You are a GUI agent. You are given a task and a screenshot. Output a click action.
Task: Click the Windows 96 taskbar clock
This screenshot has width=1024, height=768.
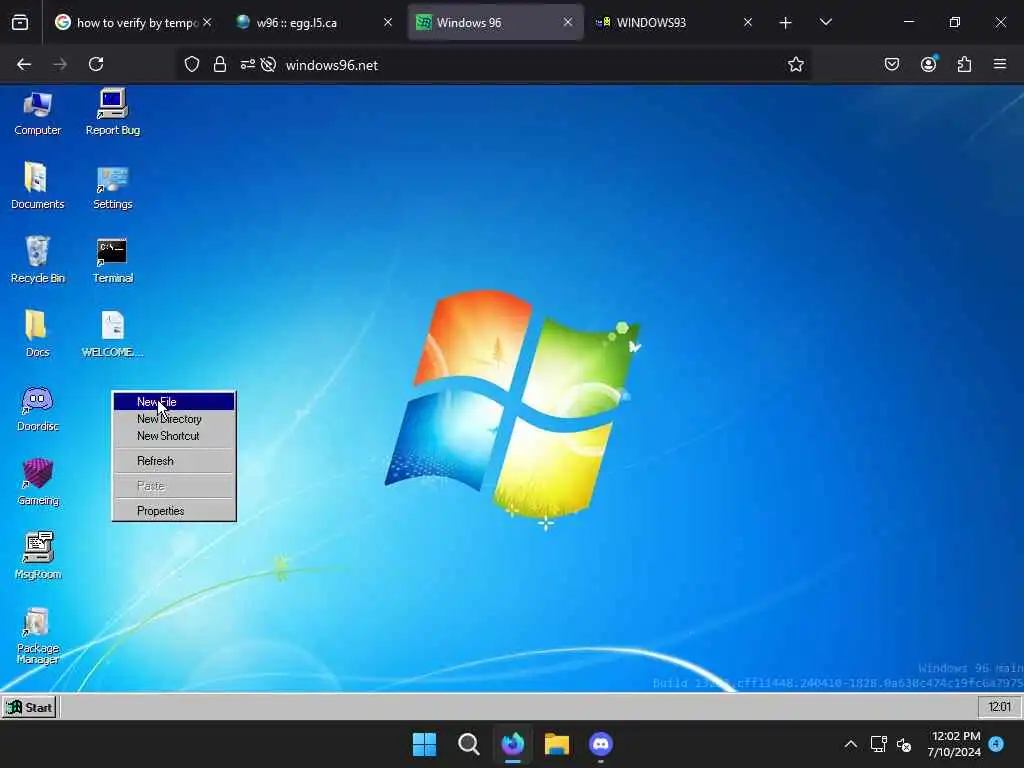click(999, 707)
